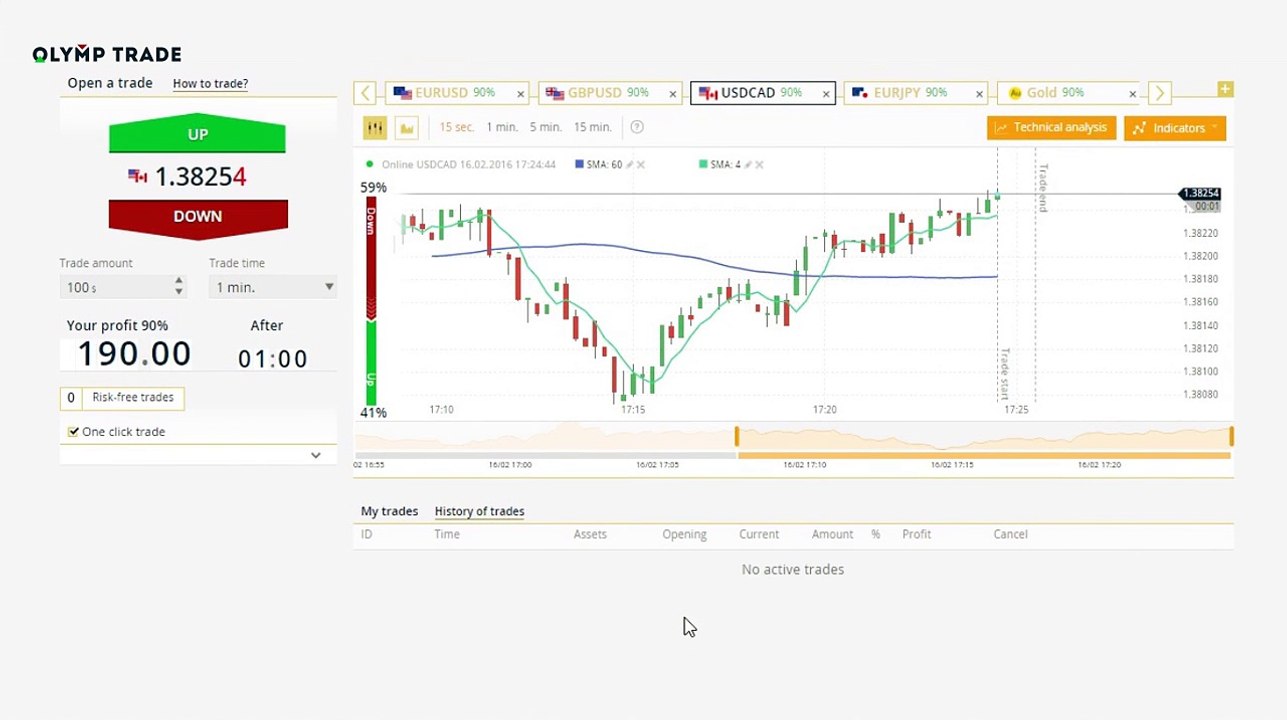
Task: Click the red Down sentiment bar
Action: (371, 257)
